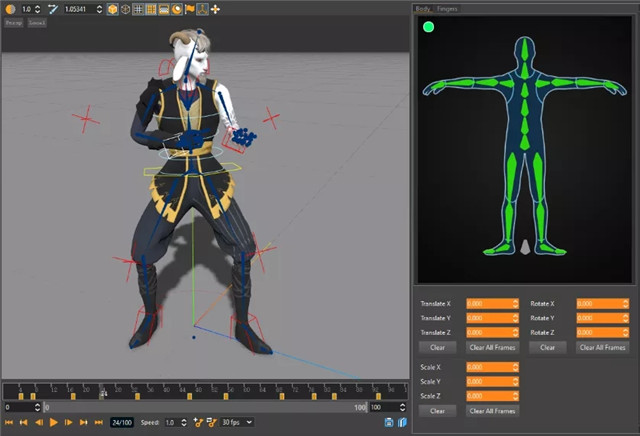Click the solid cube shading icon
Viewport: 640px width, 436px height.
pyautogui.click(x=113, y=9)
